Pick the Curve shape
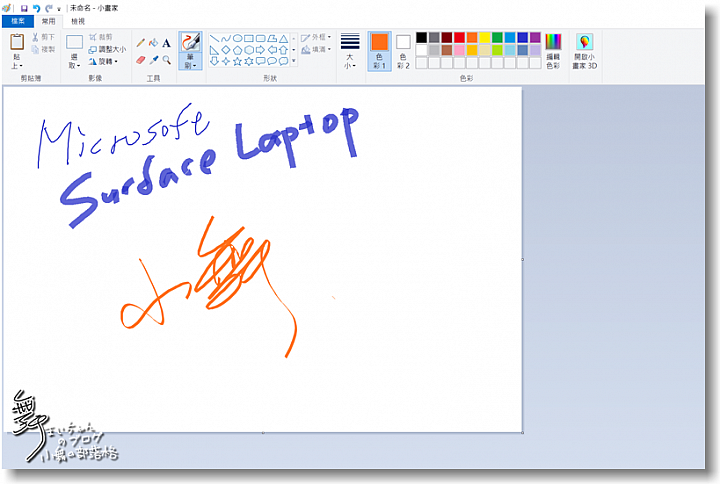This screenshot has width=720, height=484. [x=225, y=39]
